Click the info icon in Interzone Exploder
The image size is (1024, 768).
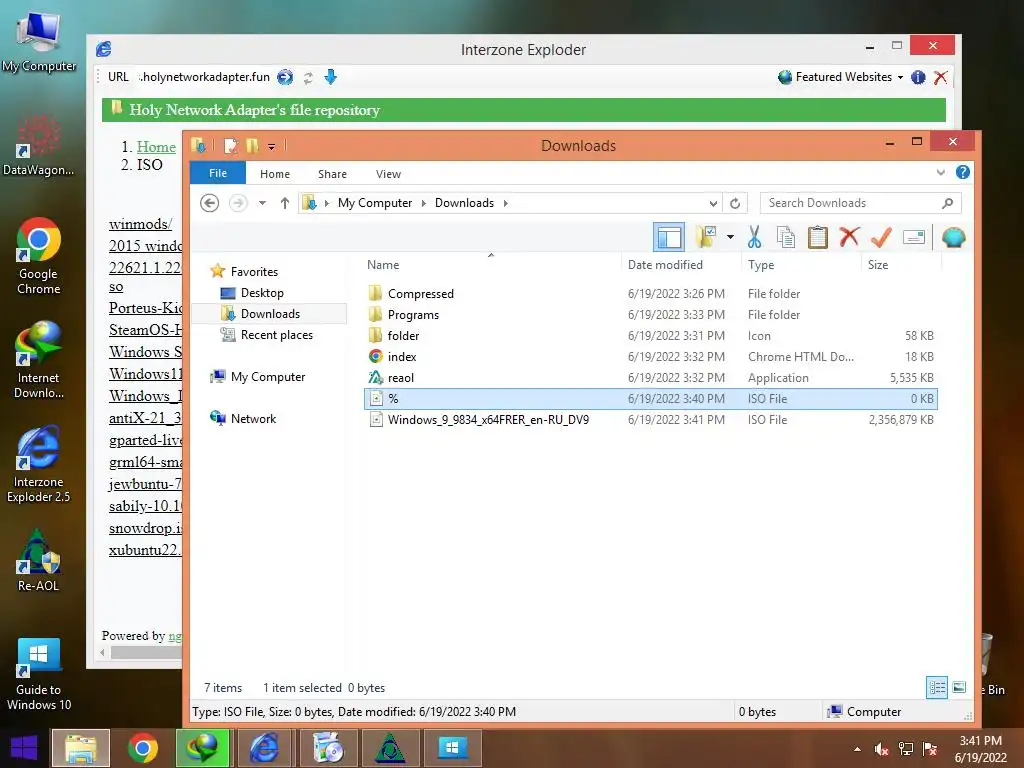pos(918,77)
